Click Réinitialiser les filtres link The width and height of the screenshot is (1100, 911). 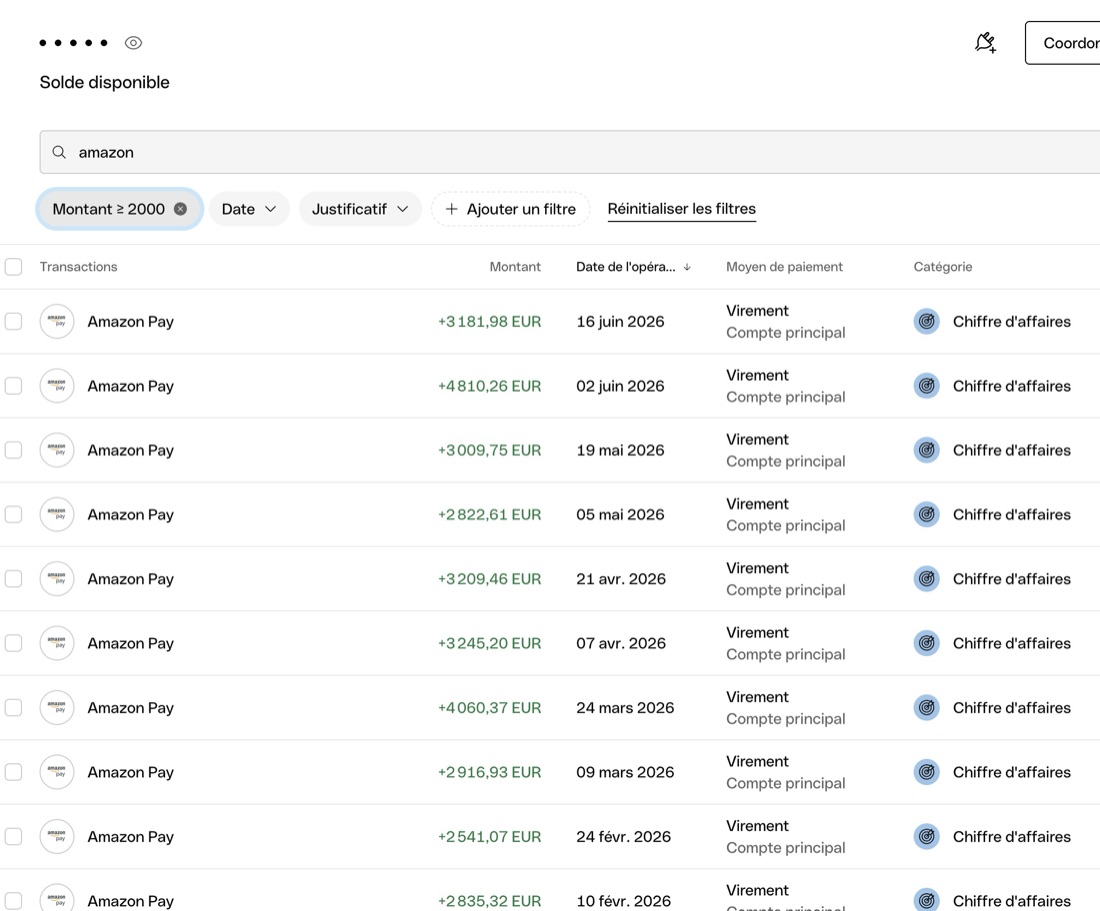[681, 209]
